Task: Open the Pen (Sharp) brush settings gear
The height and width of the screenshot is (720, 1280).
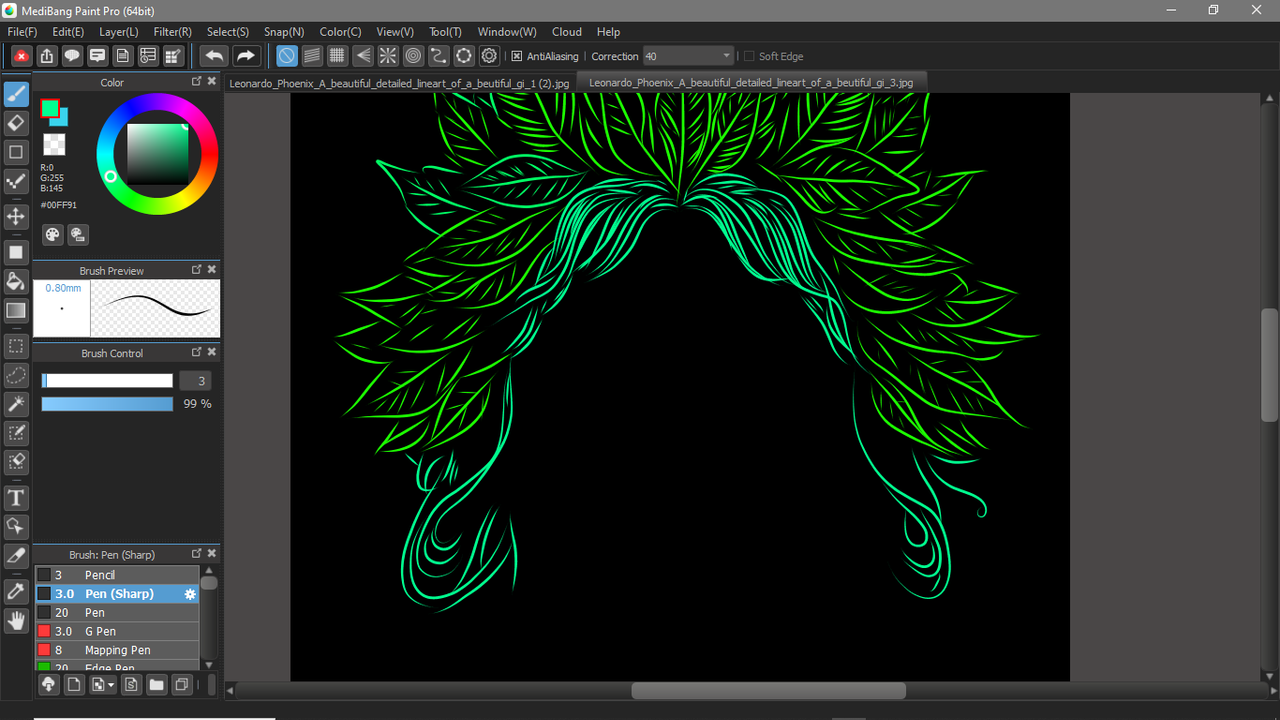Action: coord(190,594)
